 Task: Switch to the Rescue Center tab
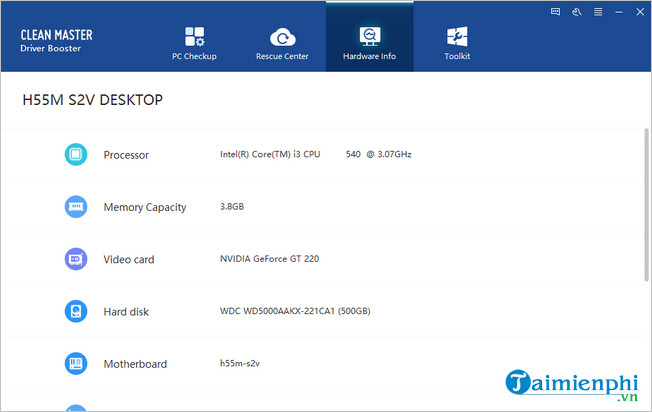[x=284, y=42]
